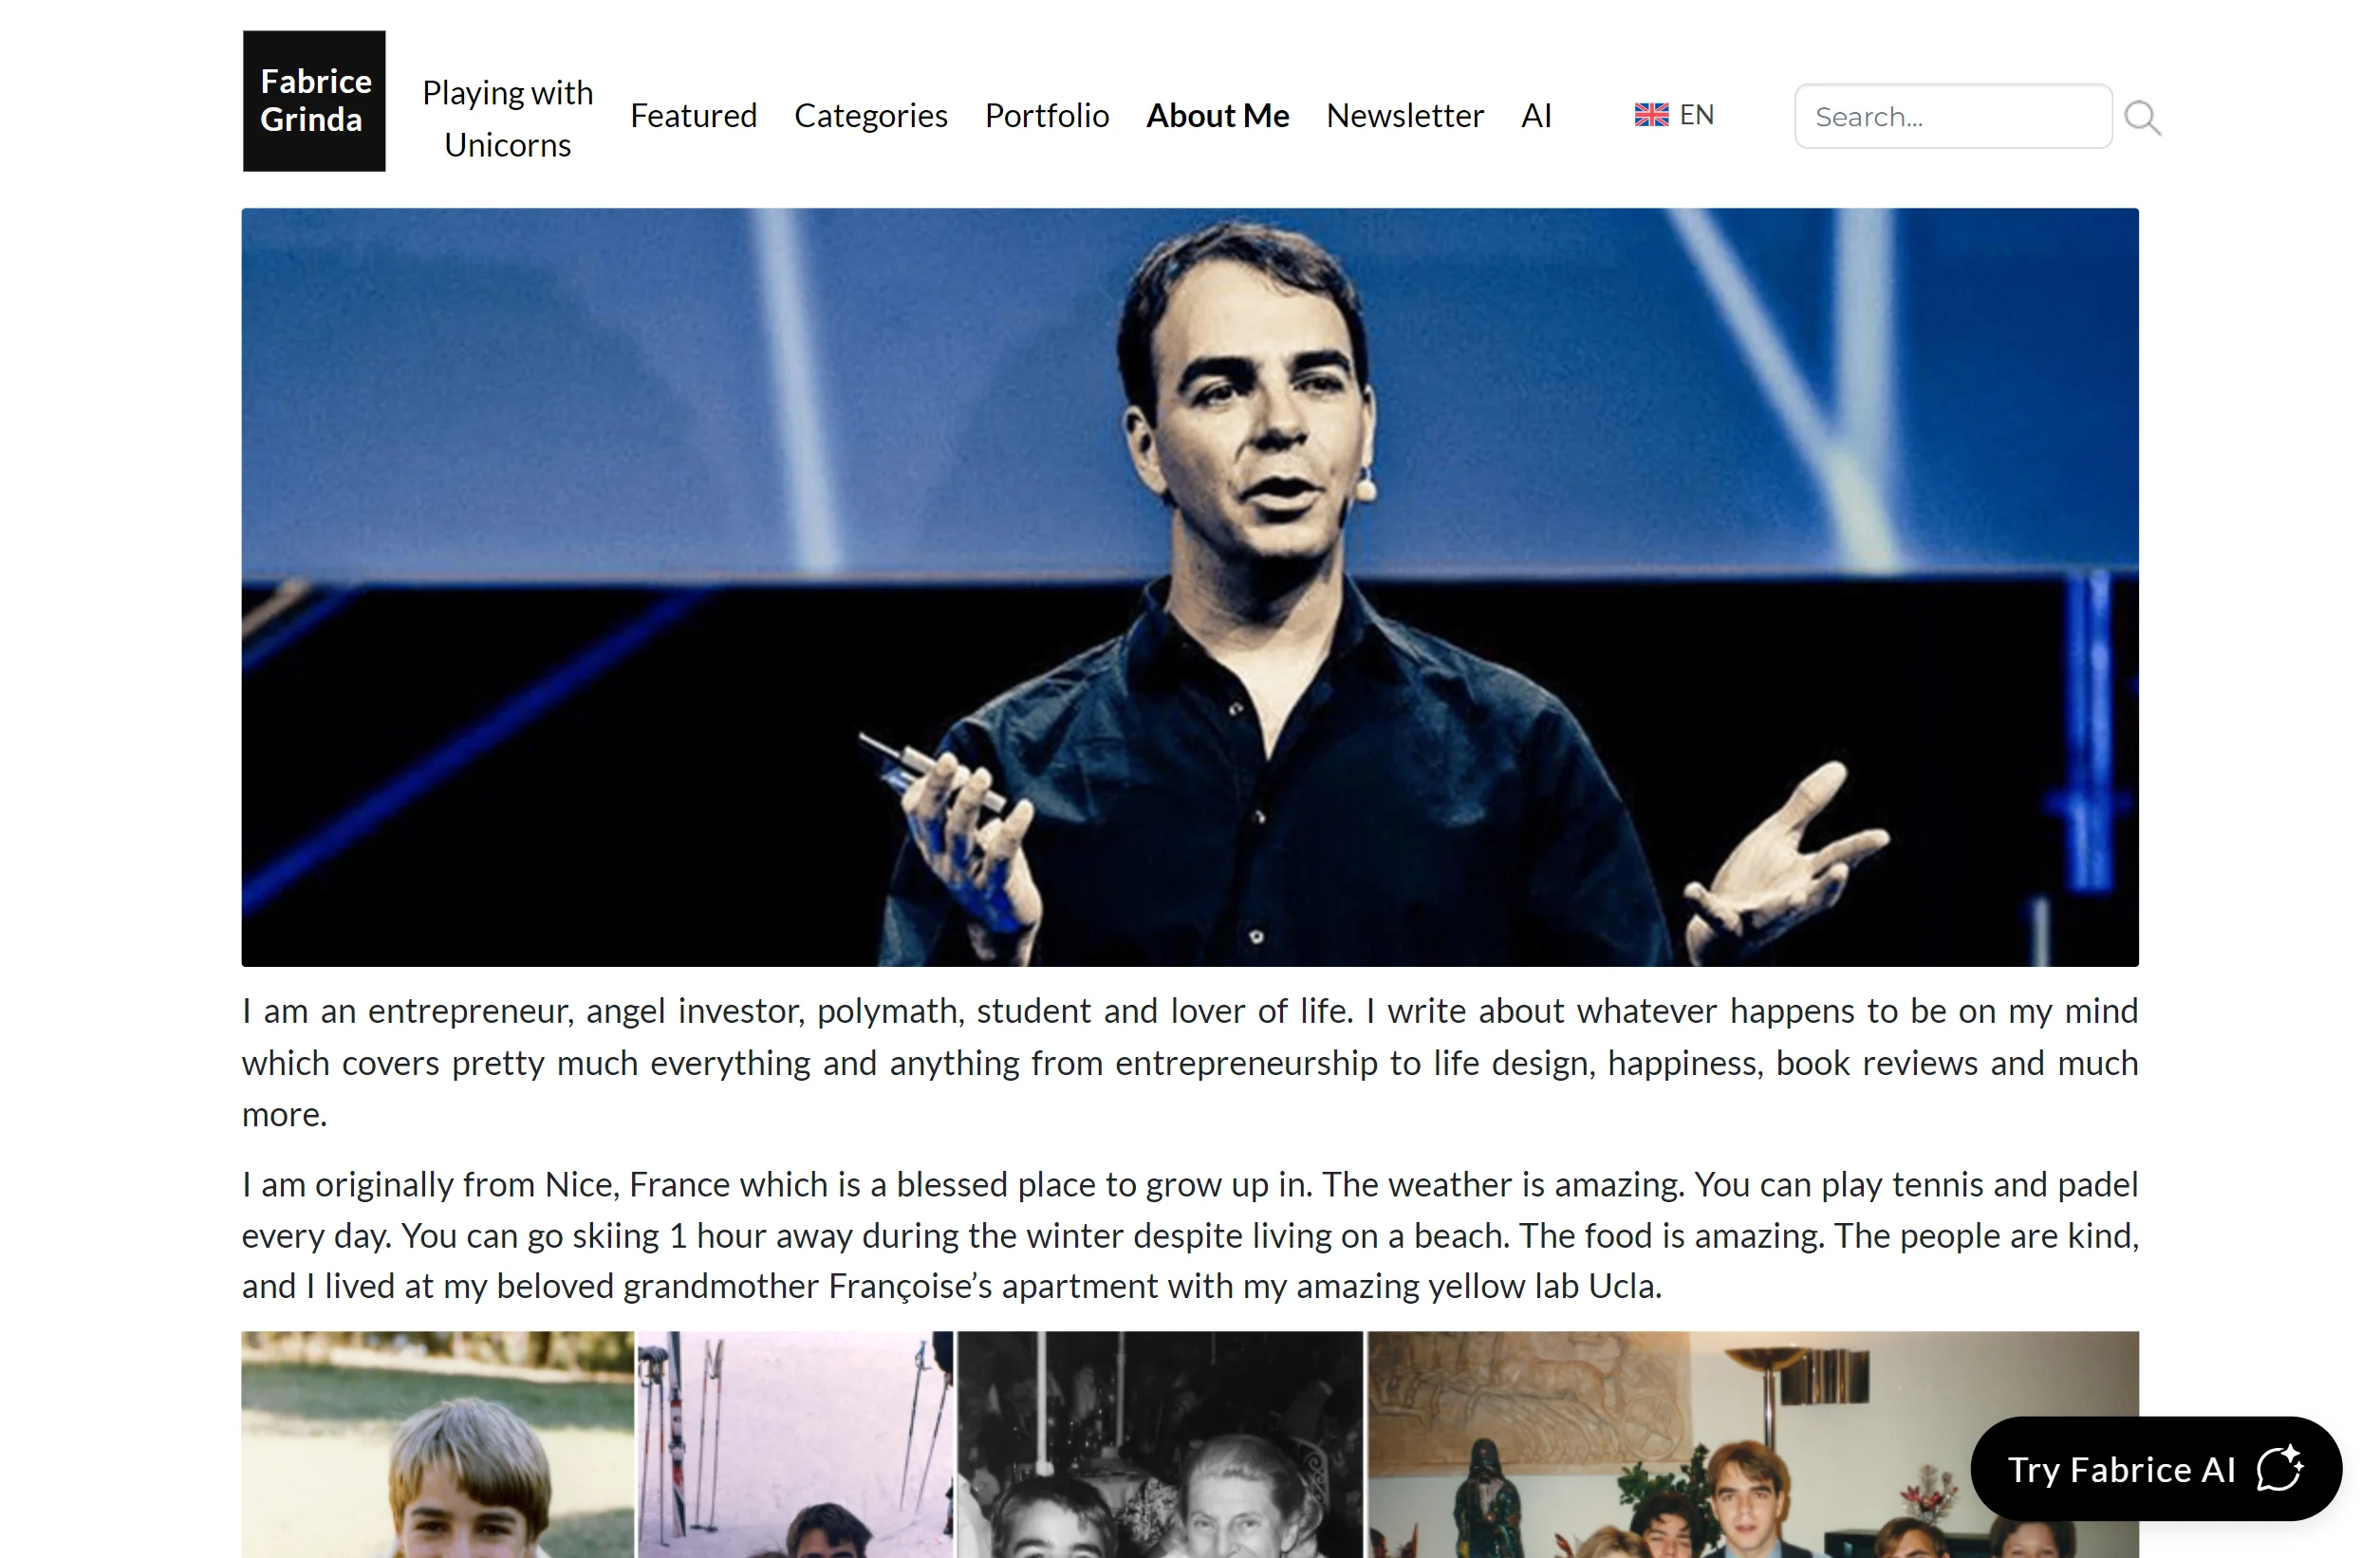Open the family gathering color photo

[1753, 1444]
